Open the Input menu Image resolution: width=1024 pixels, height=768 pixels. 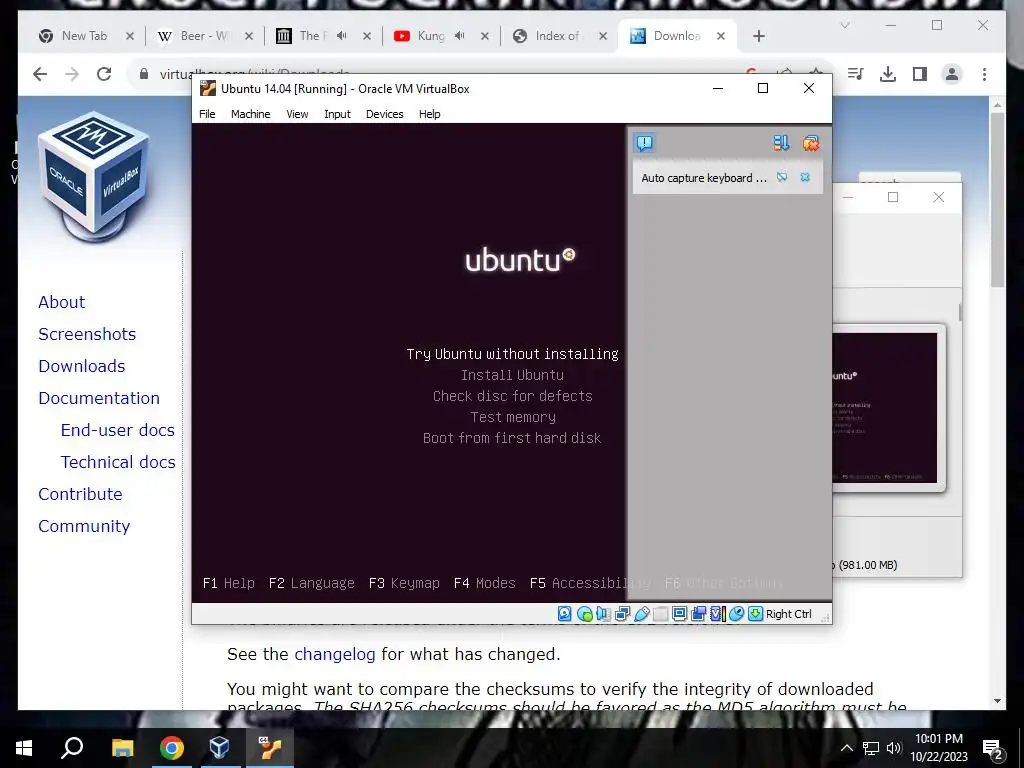click(x=337, y=114)
